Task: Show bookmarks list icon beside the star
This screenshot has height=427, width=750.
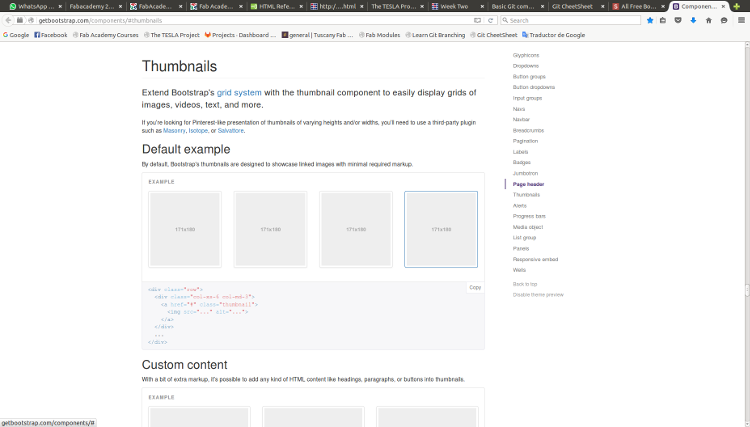Action: (662, 21)
